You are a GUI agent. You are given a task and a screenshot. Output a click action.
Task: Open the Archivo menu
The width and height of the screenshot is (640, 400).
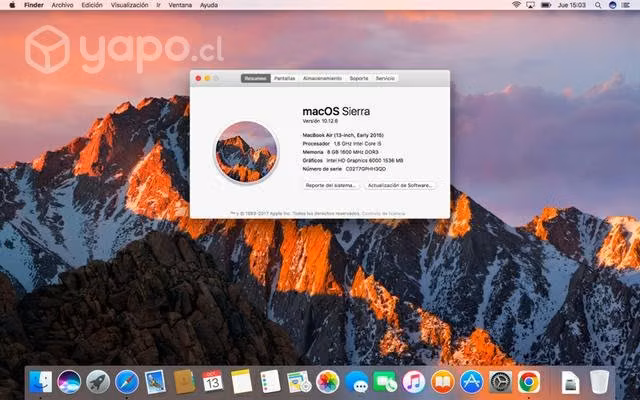pyautogui.click(x=62, y=5)
